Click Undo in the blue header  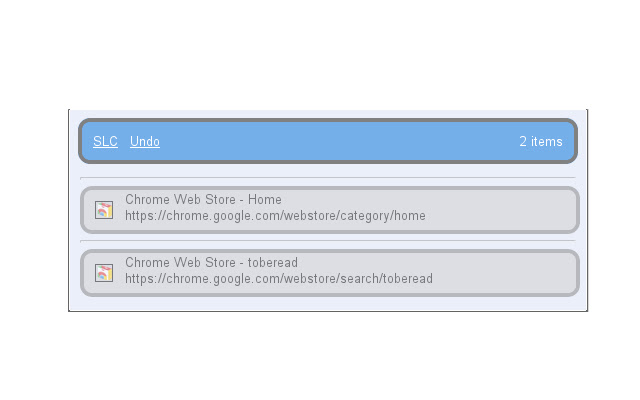click(x=145, y=142)
